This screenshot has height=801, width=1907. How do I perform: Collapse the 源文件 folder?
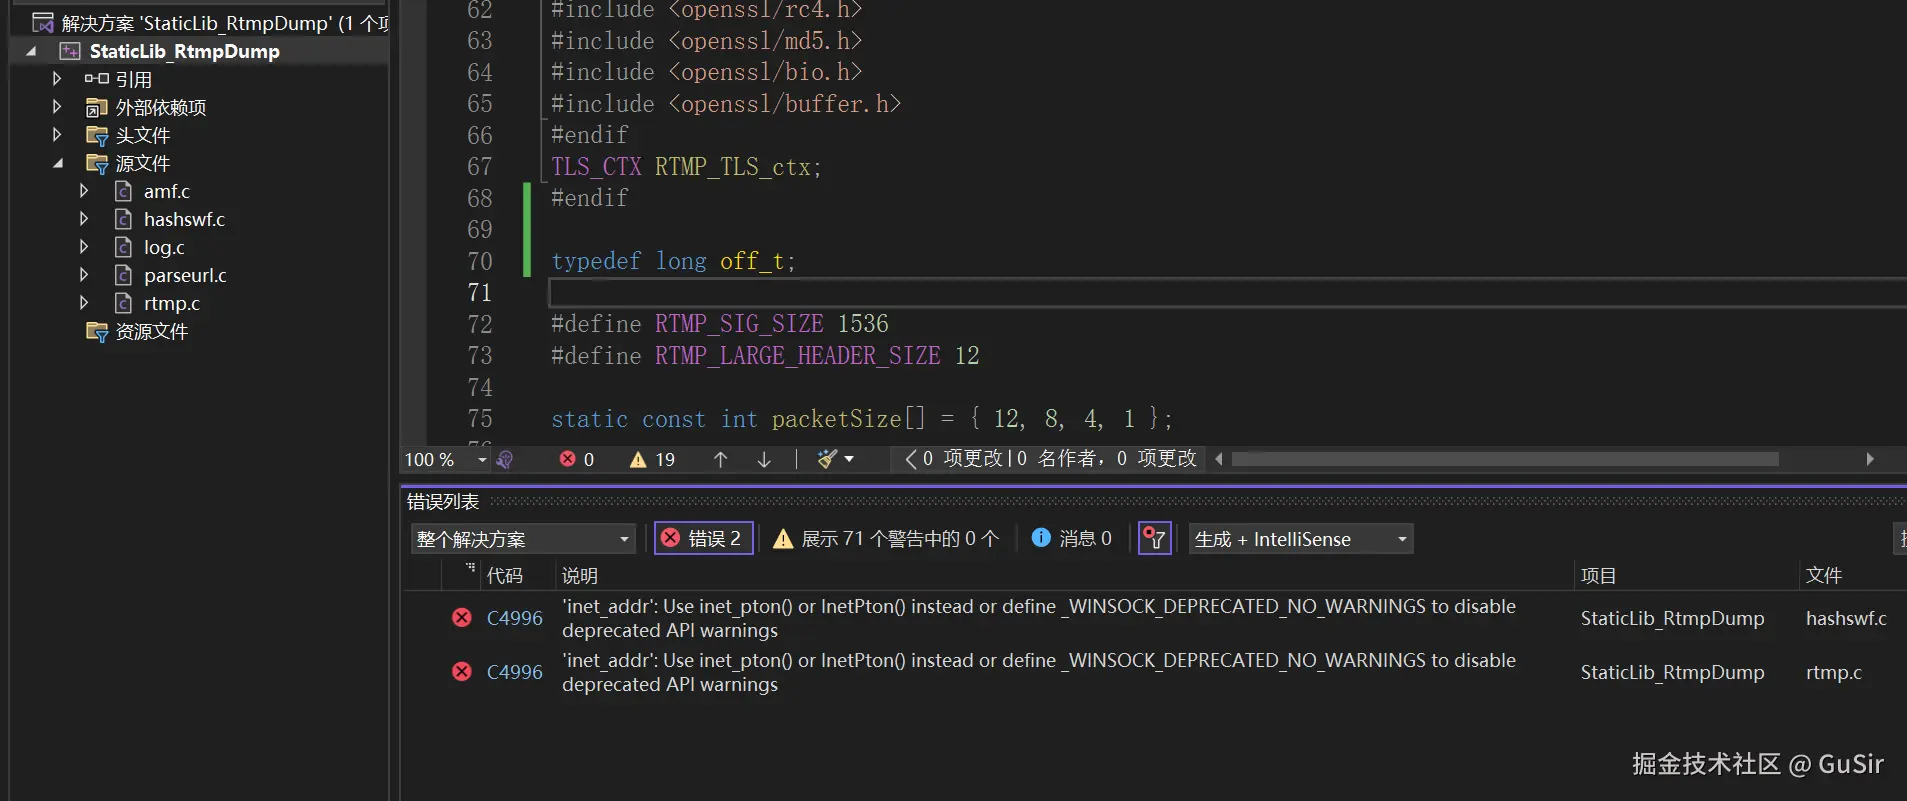pyautogui.click(x=57, y=163)
